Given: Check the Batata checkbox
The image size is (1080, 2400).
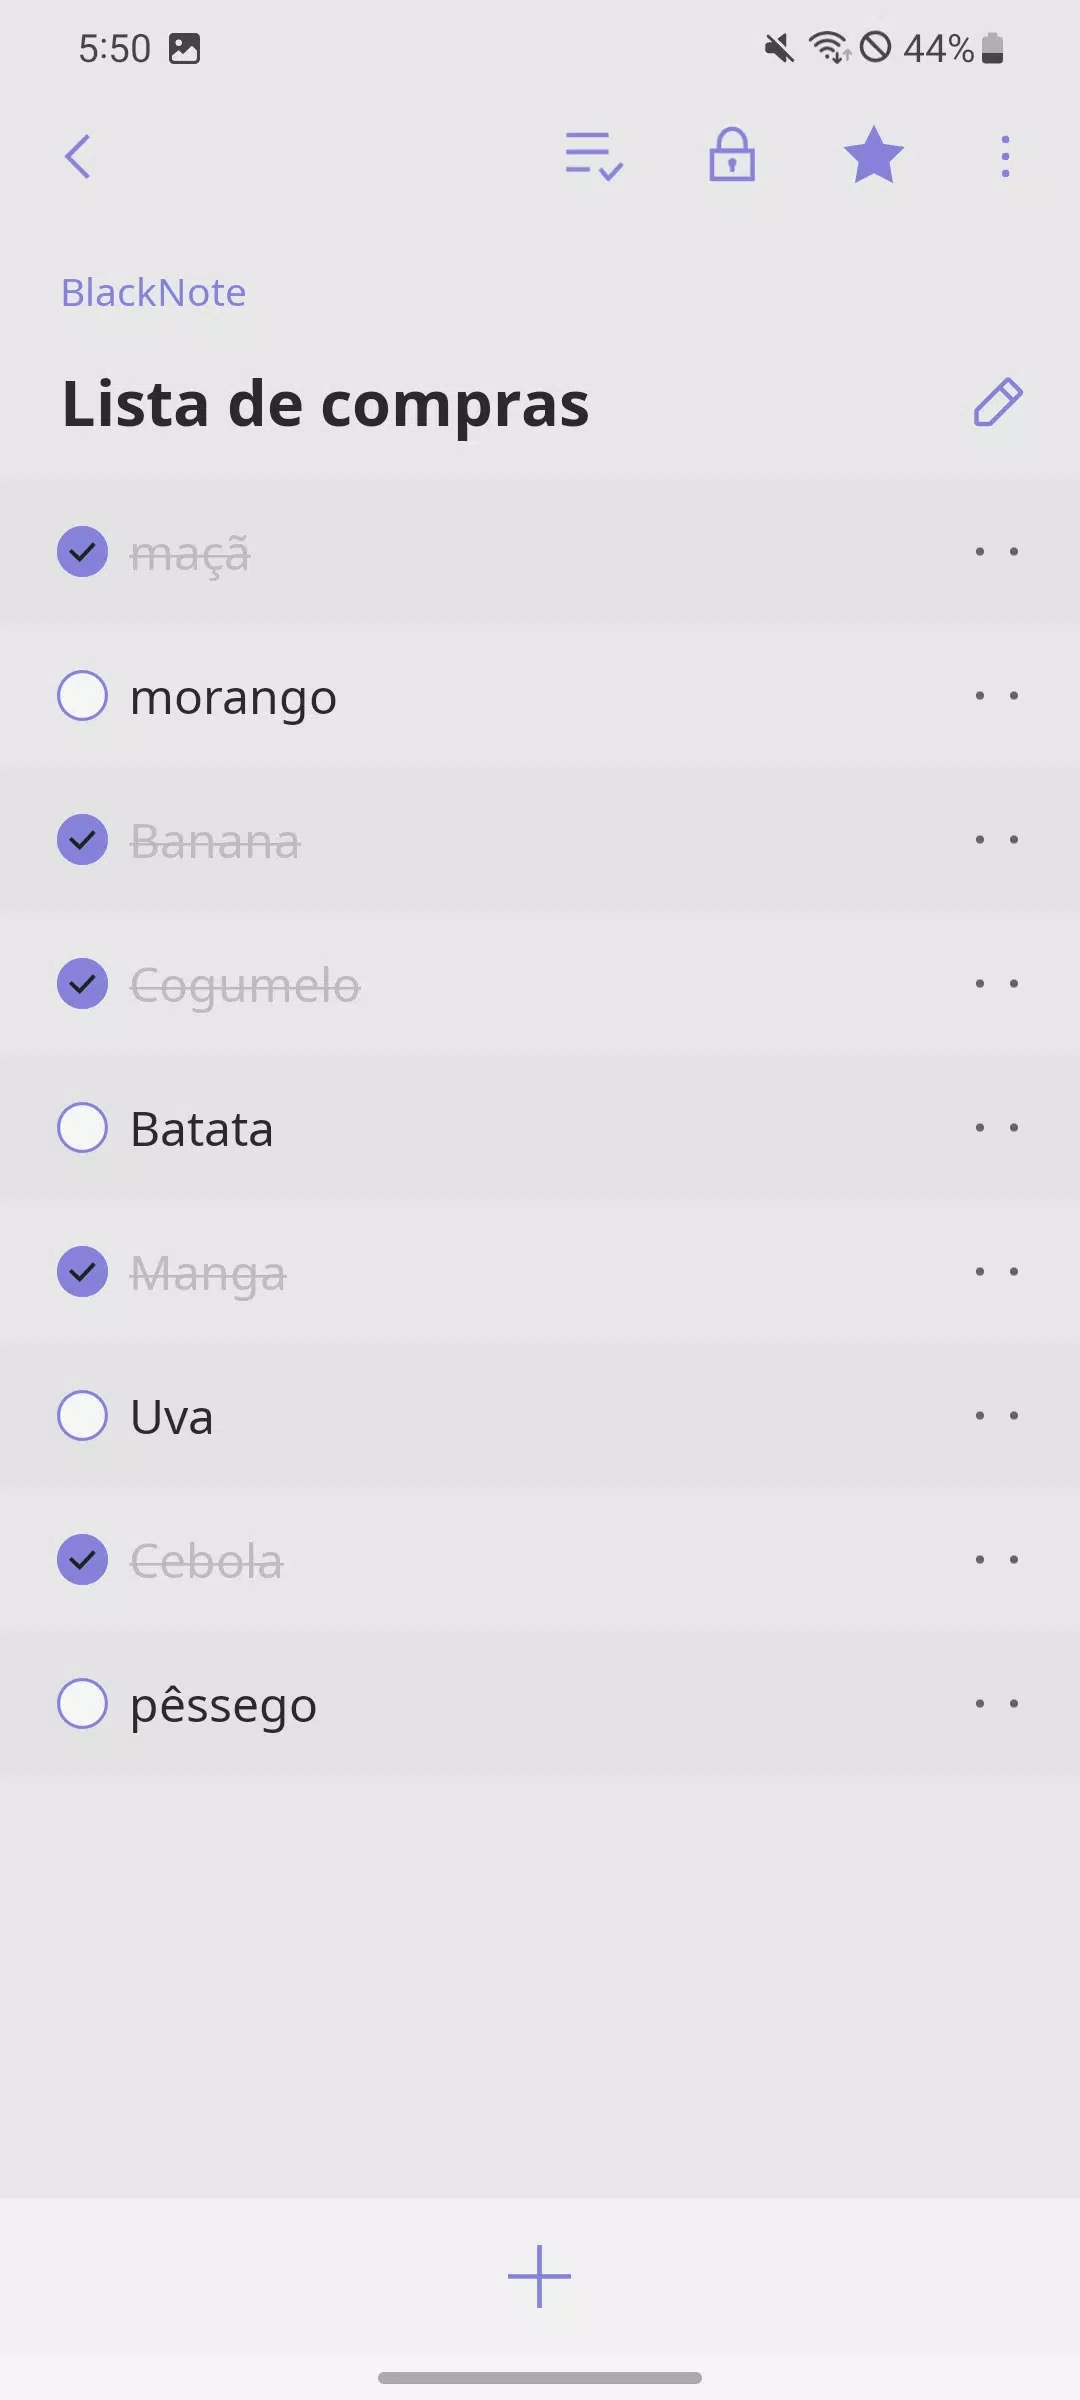Looking at the screenshot, I should [82, 1128].
